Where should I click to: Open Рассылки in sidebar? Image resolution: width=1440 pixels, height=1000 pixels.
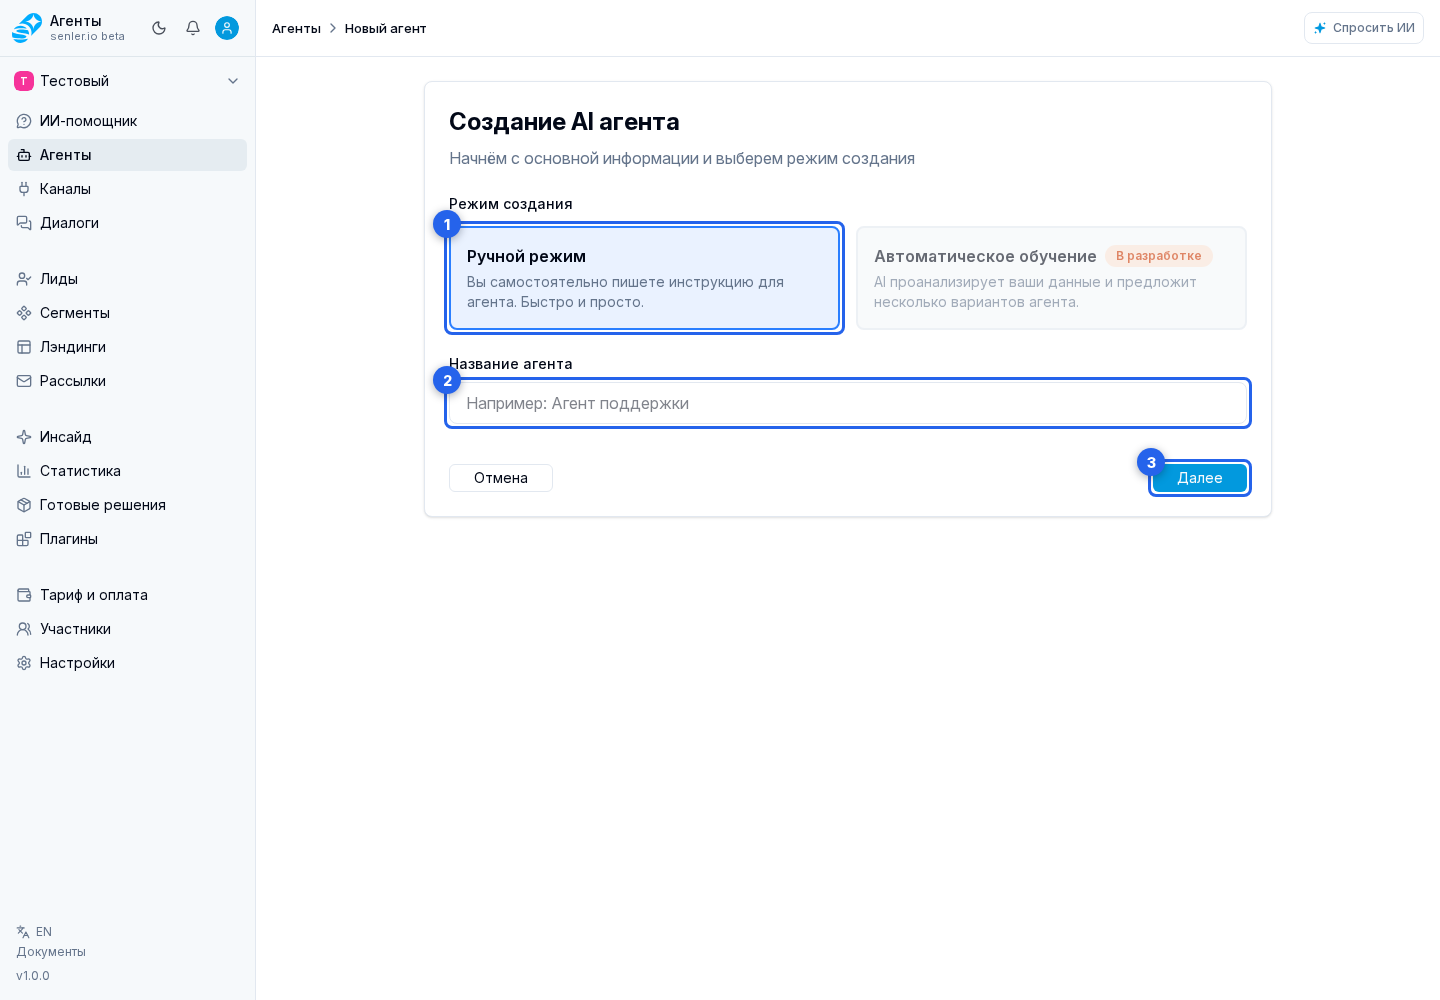(127, 381)
